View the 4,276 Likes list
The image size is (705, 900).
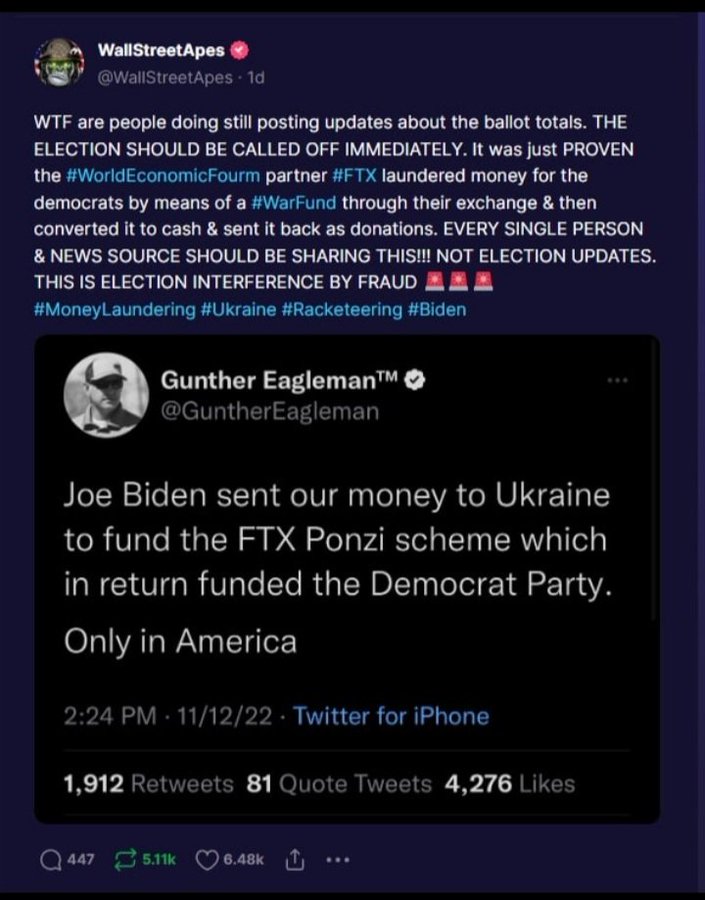[x=510, y=784]
